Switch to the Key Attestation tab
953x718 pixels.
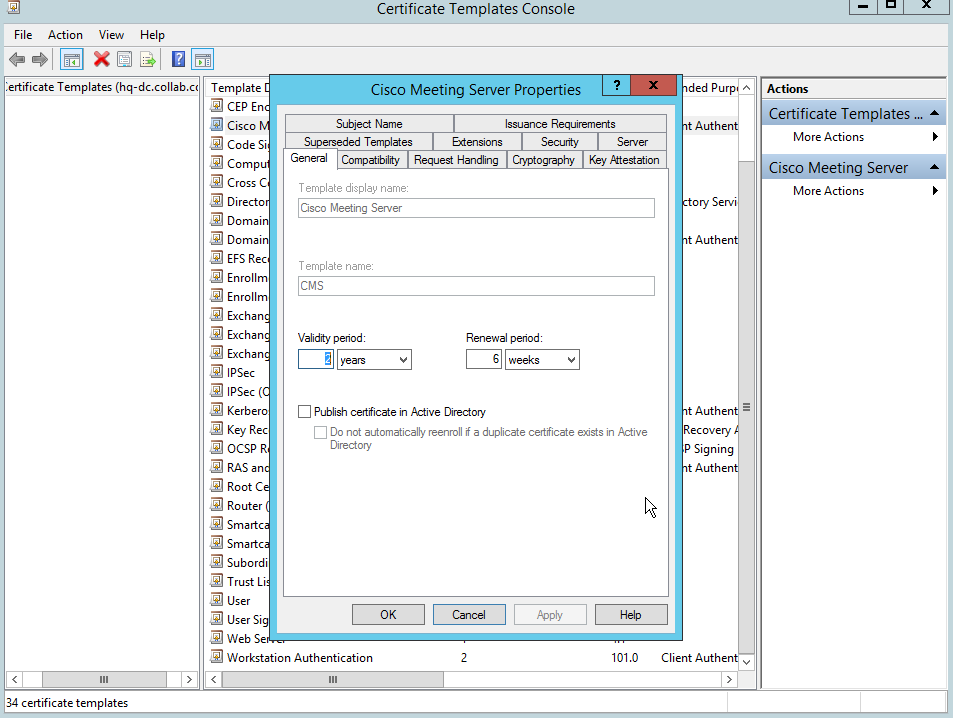tap(624, 160)
